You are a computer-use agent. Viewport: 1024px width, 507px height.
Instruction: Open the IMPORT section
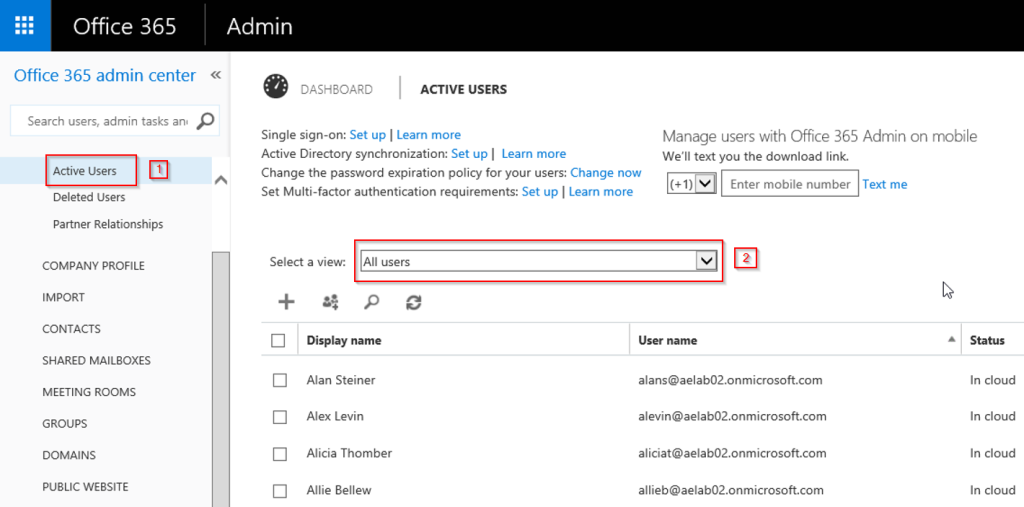pyautogui.click(x=63, y=297)
